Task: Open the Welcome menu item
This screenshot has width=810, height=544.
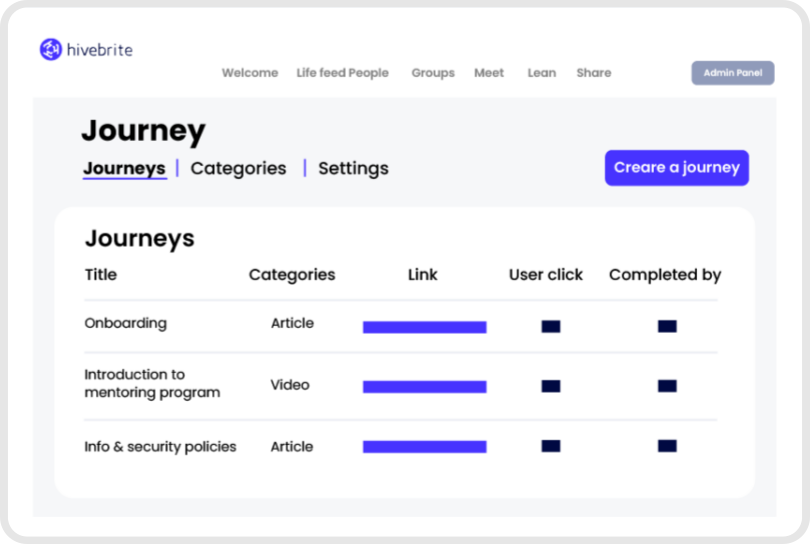Action: point(250,73)
